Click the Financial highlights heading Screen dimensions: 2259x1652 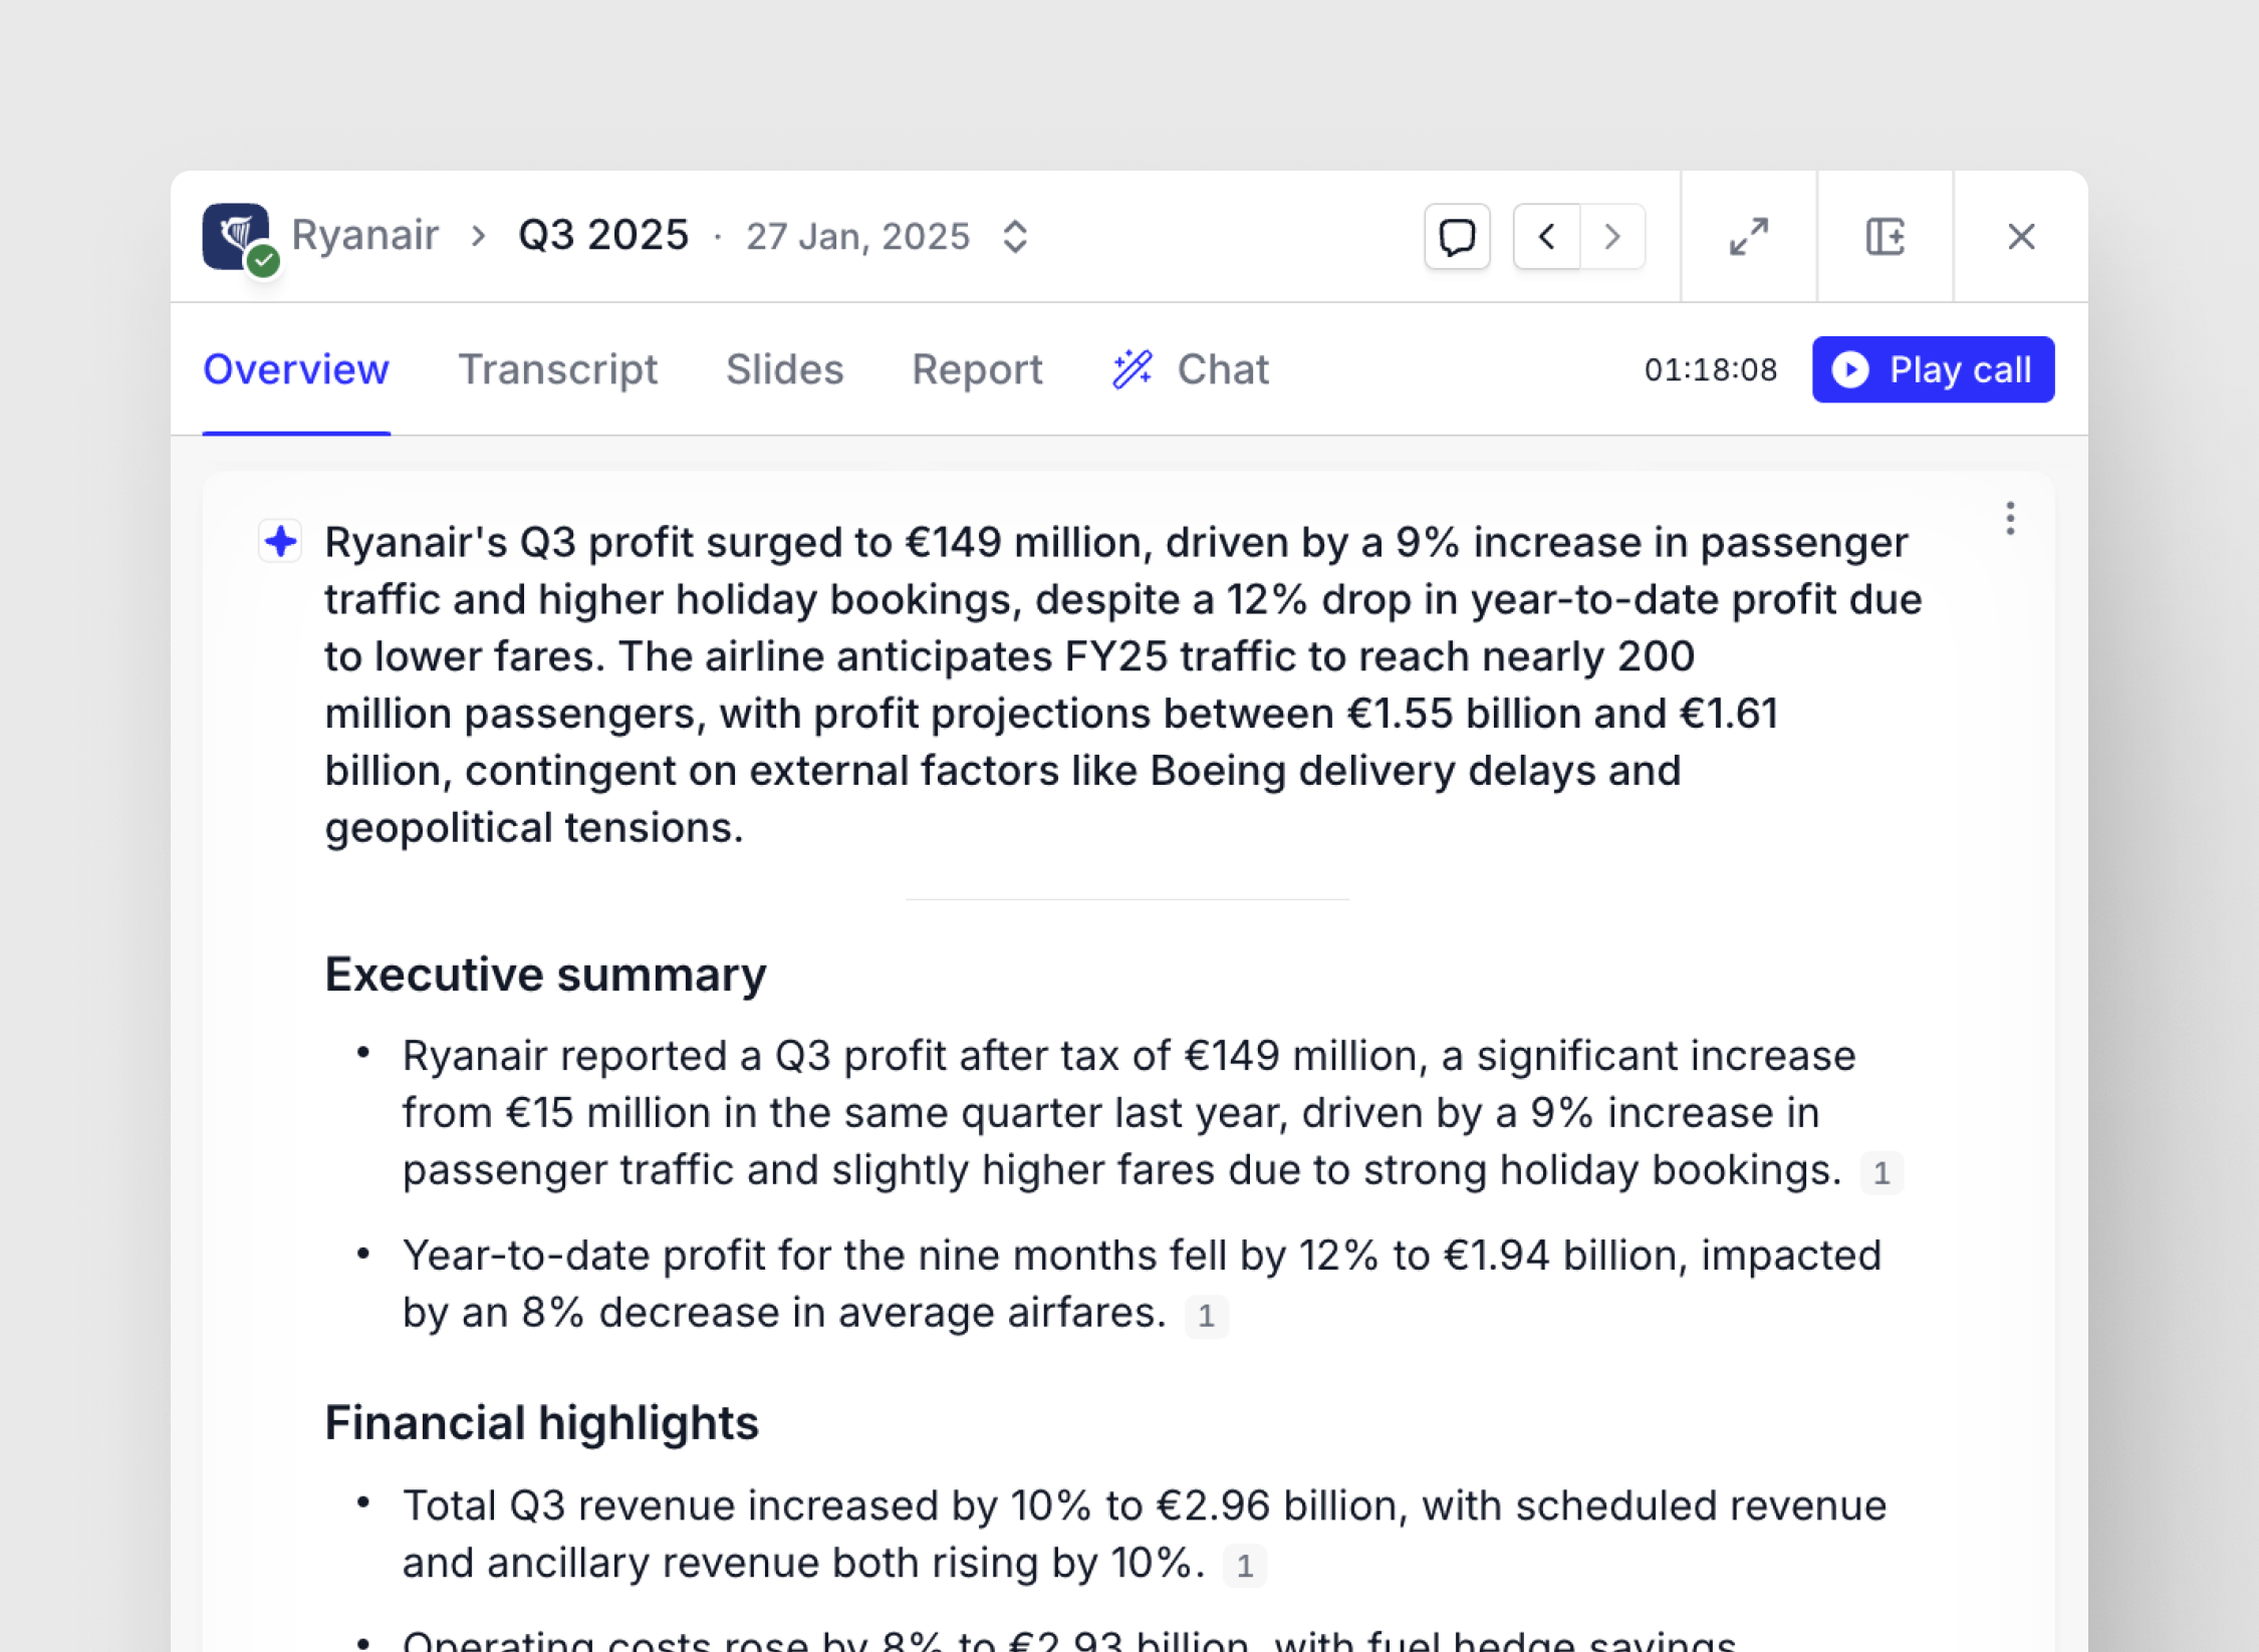pyautogui.click(x=541, y=1423)
